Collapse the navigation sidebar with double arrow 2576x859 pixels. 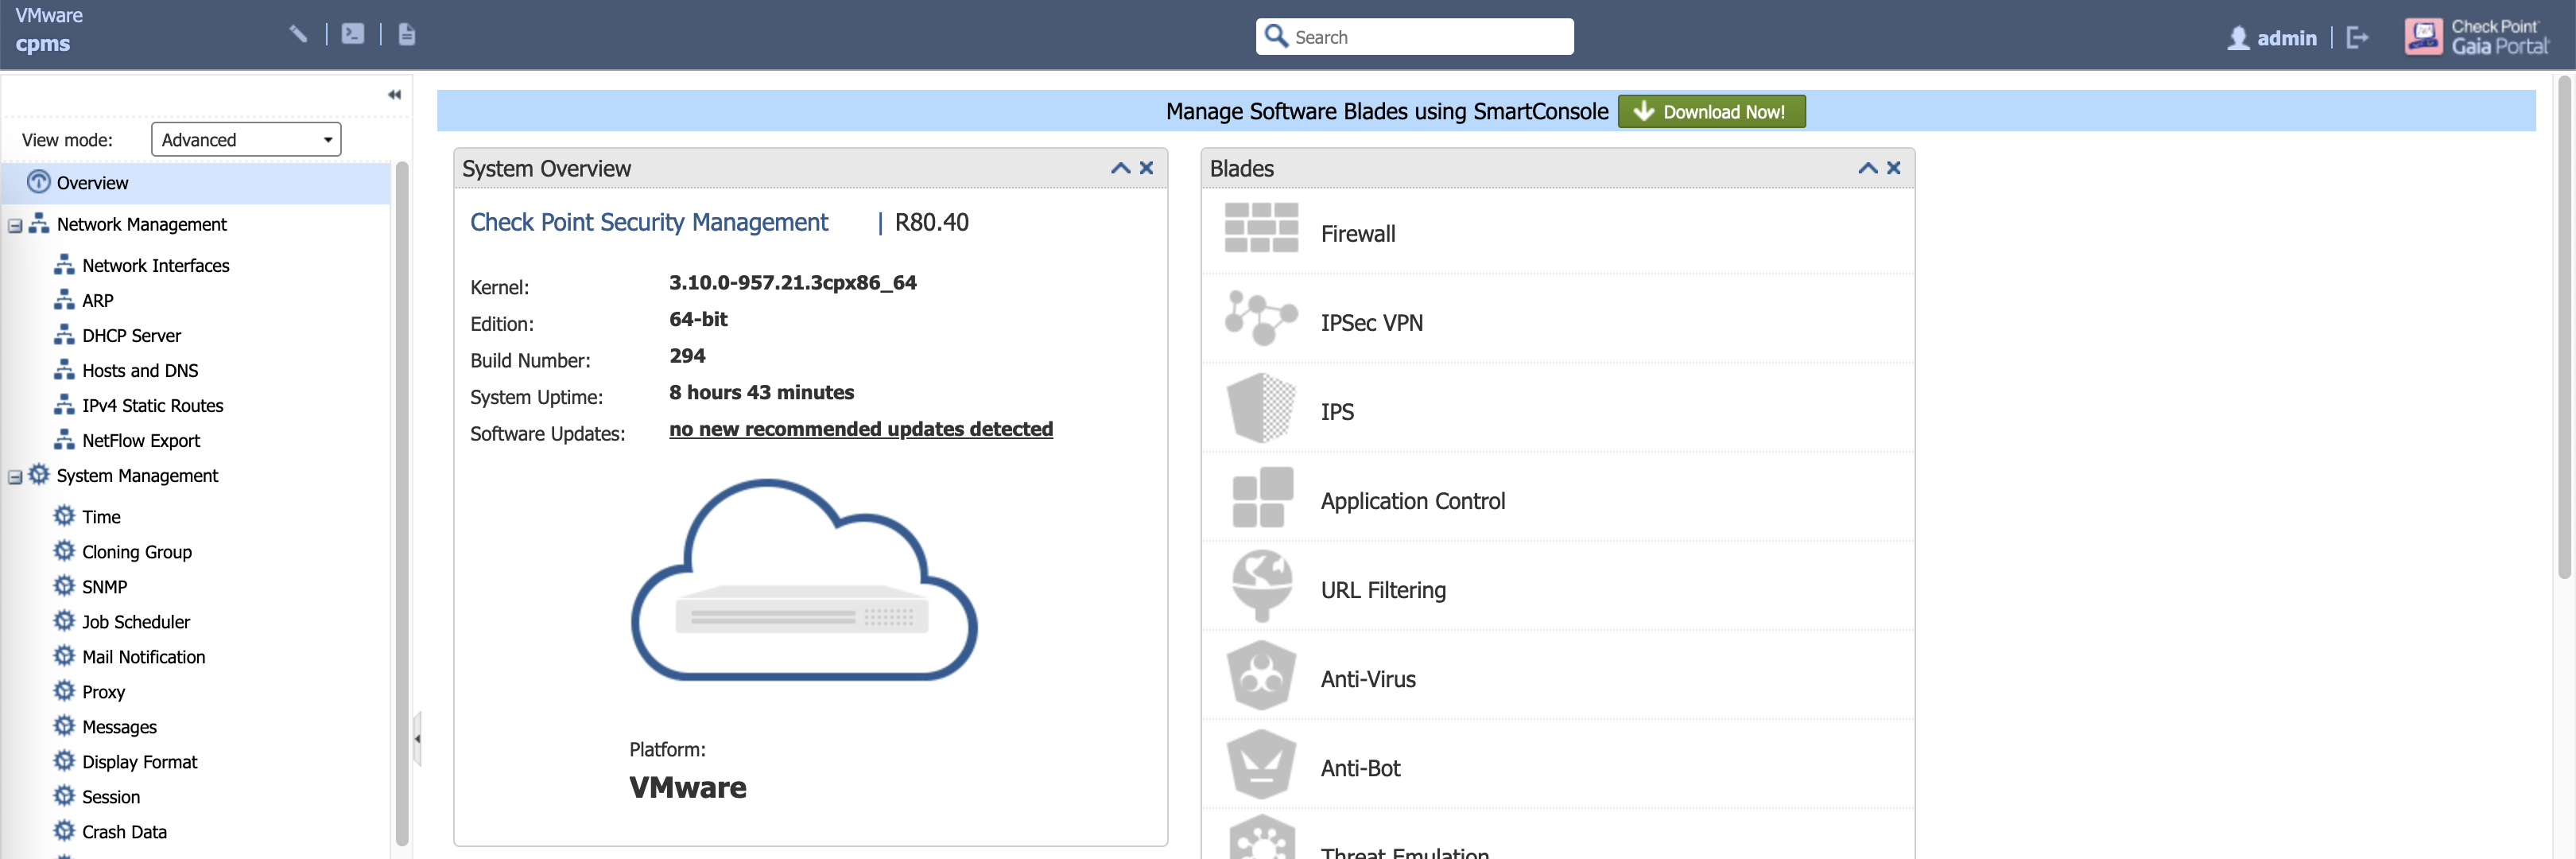[394, 95]
